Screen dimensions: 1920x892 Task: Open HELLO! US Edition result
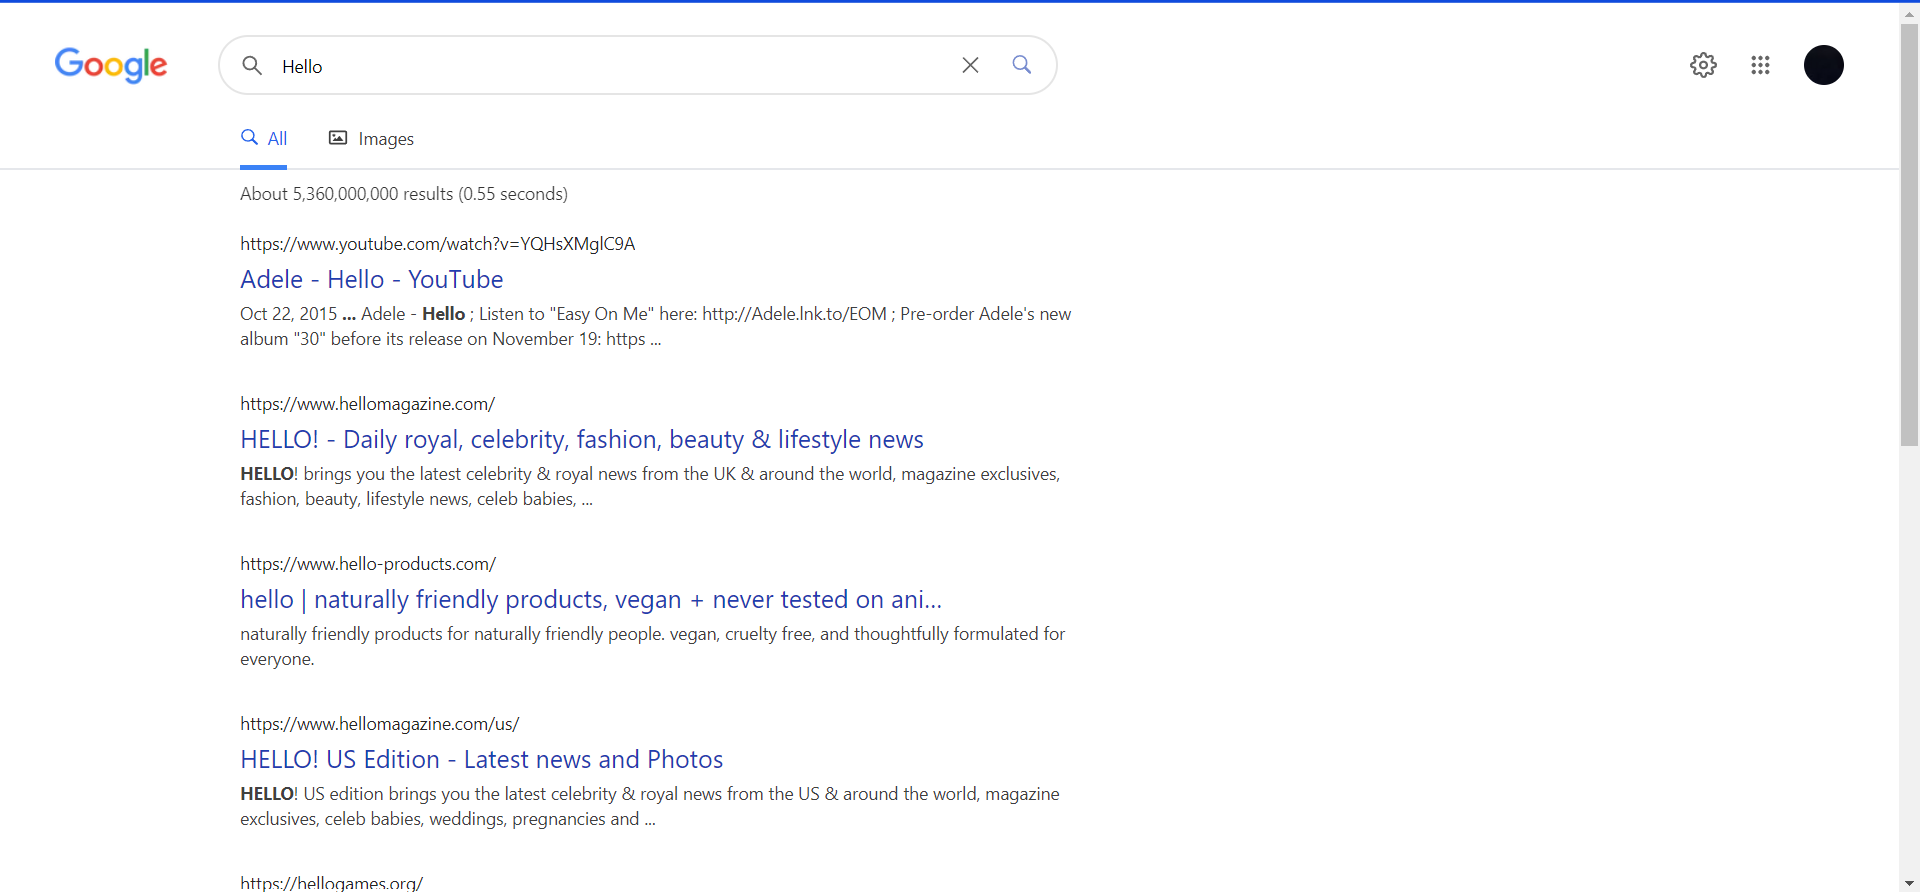[481, 759]
